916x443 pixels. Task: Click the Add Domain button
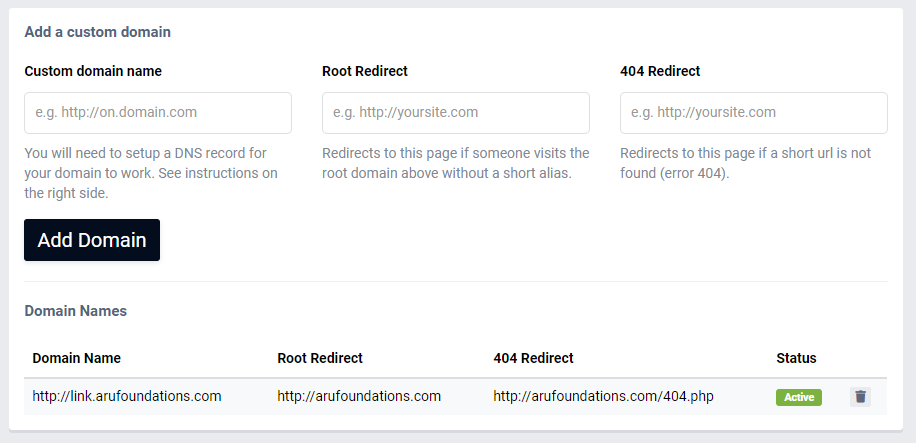(92, 240)
